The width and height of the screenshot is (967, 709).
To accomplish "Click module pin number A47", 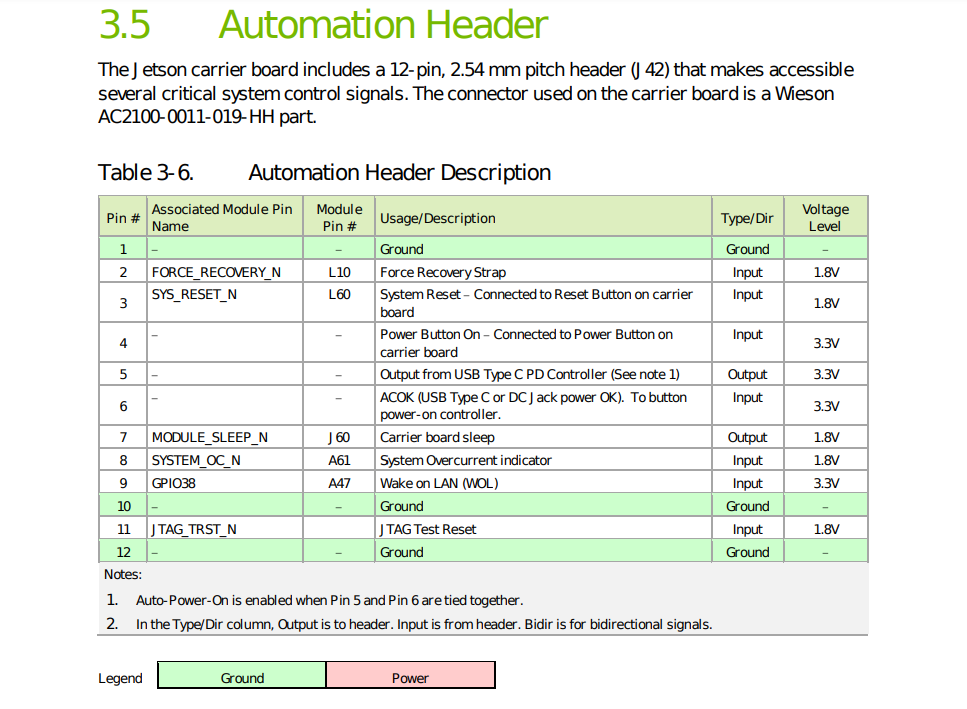I will tap(339, 483).
